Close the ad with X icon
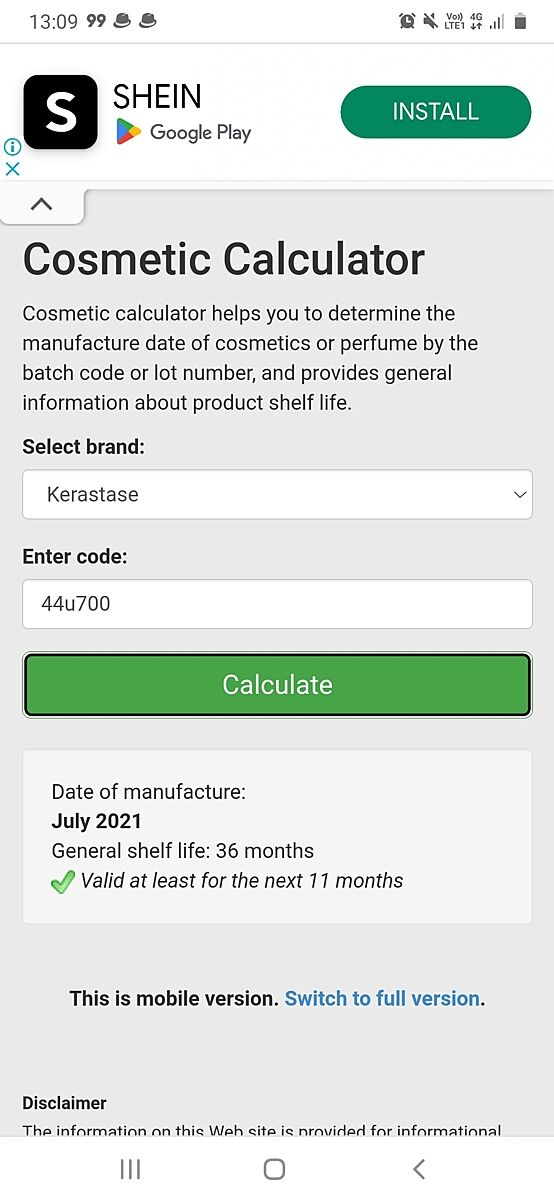Viewport: 554px width, 1200px height. point(12,169)
